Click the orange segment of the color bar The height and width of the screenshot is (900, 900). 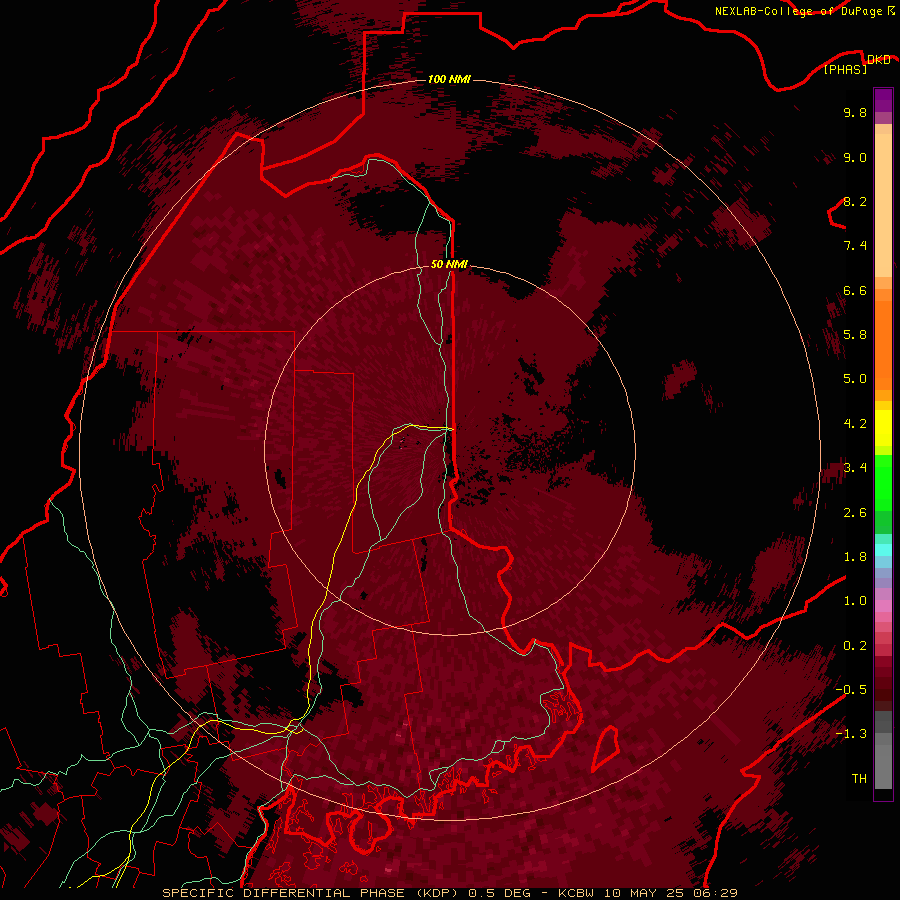point(883,344)
